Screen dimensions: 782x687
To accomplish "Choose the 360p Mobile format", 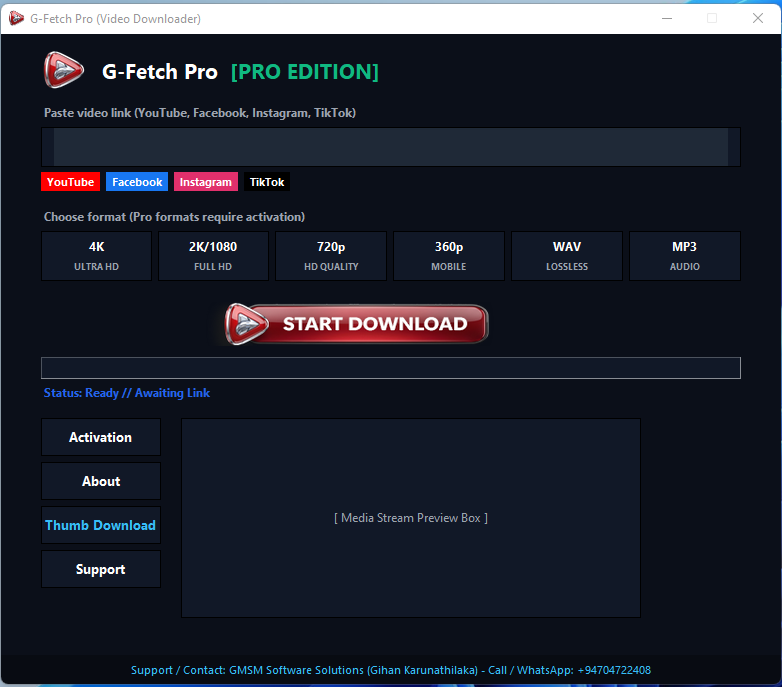I will click(449, 256).
